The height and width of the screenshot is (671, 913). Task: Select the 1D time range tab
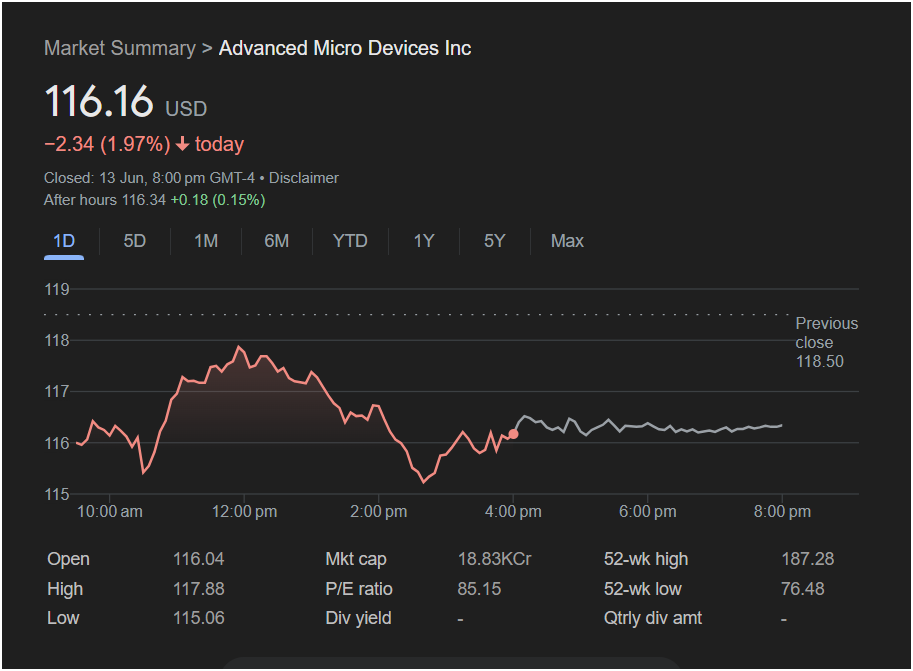pyautogui.click(x=64, y=241)
